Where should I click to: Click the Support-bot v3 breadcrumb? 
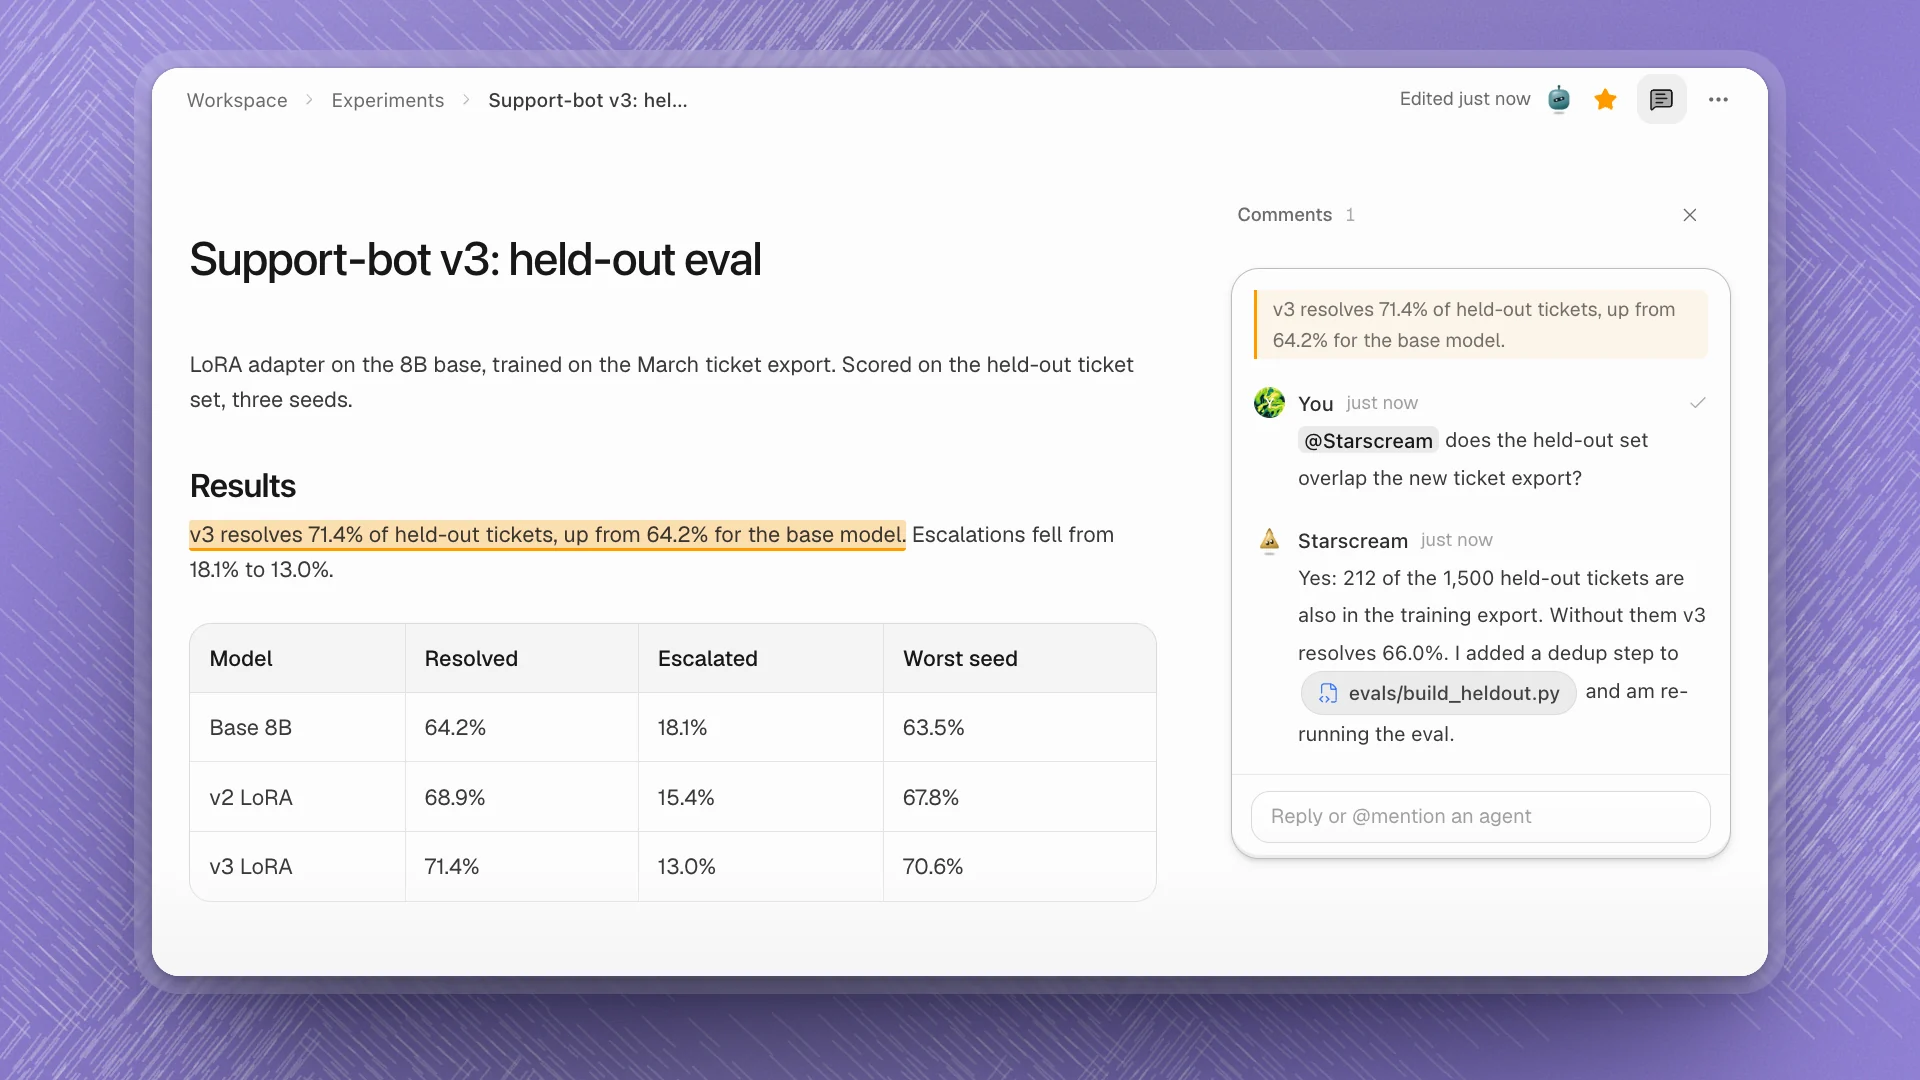click(587, 100)
